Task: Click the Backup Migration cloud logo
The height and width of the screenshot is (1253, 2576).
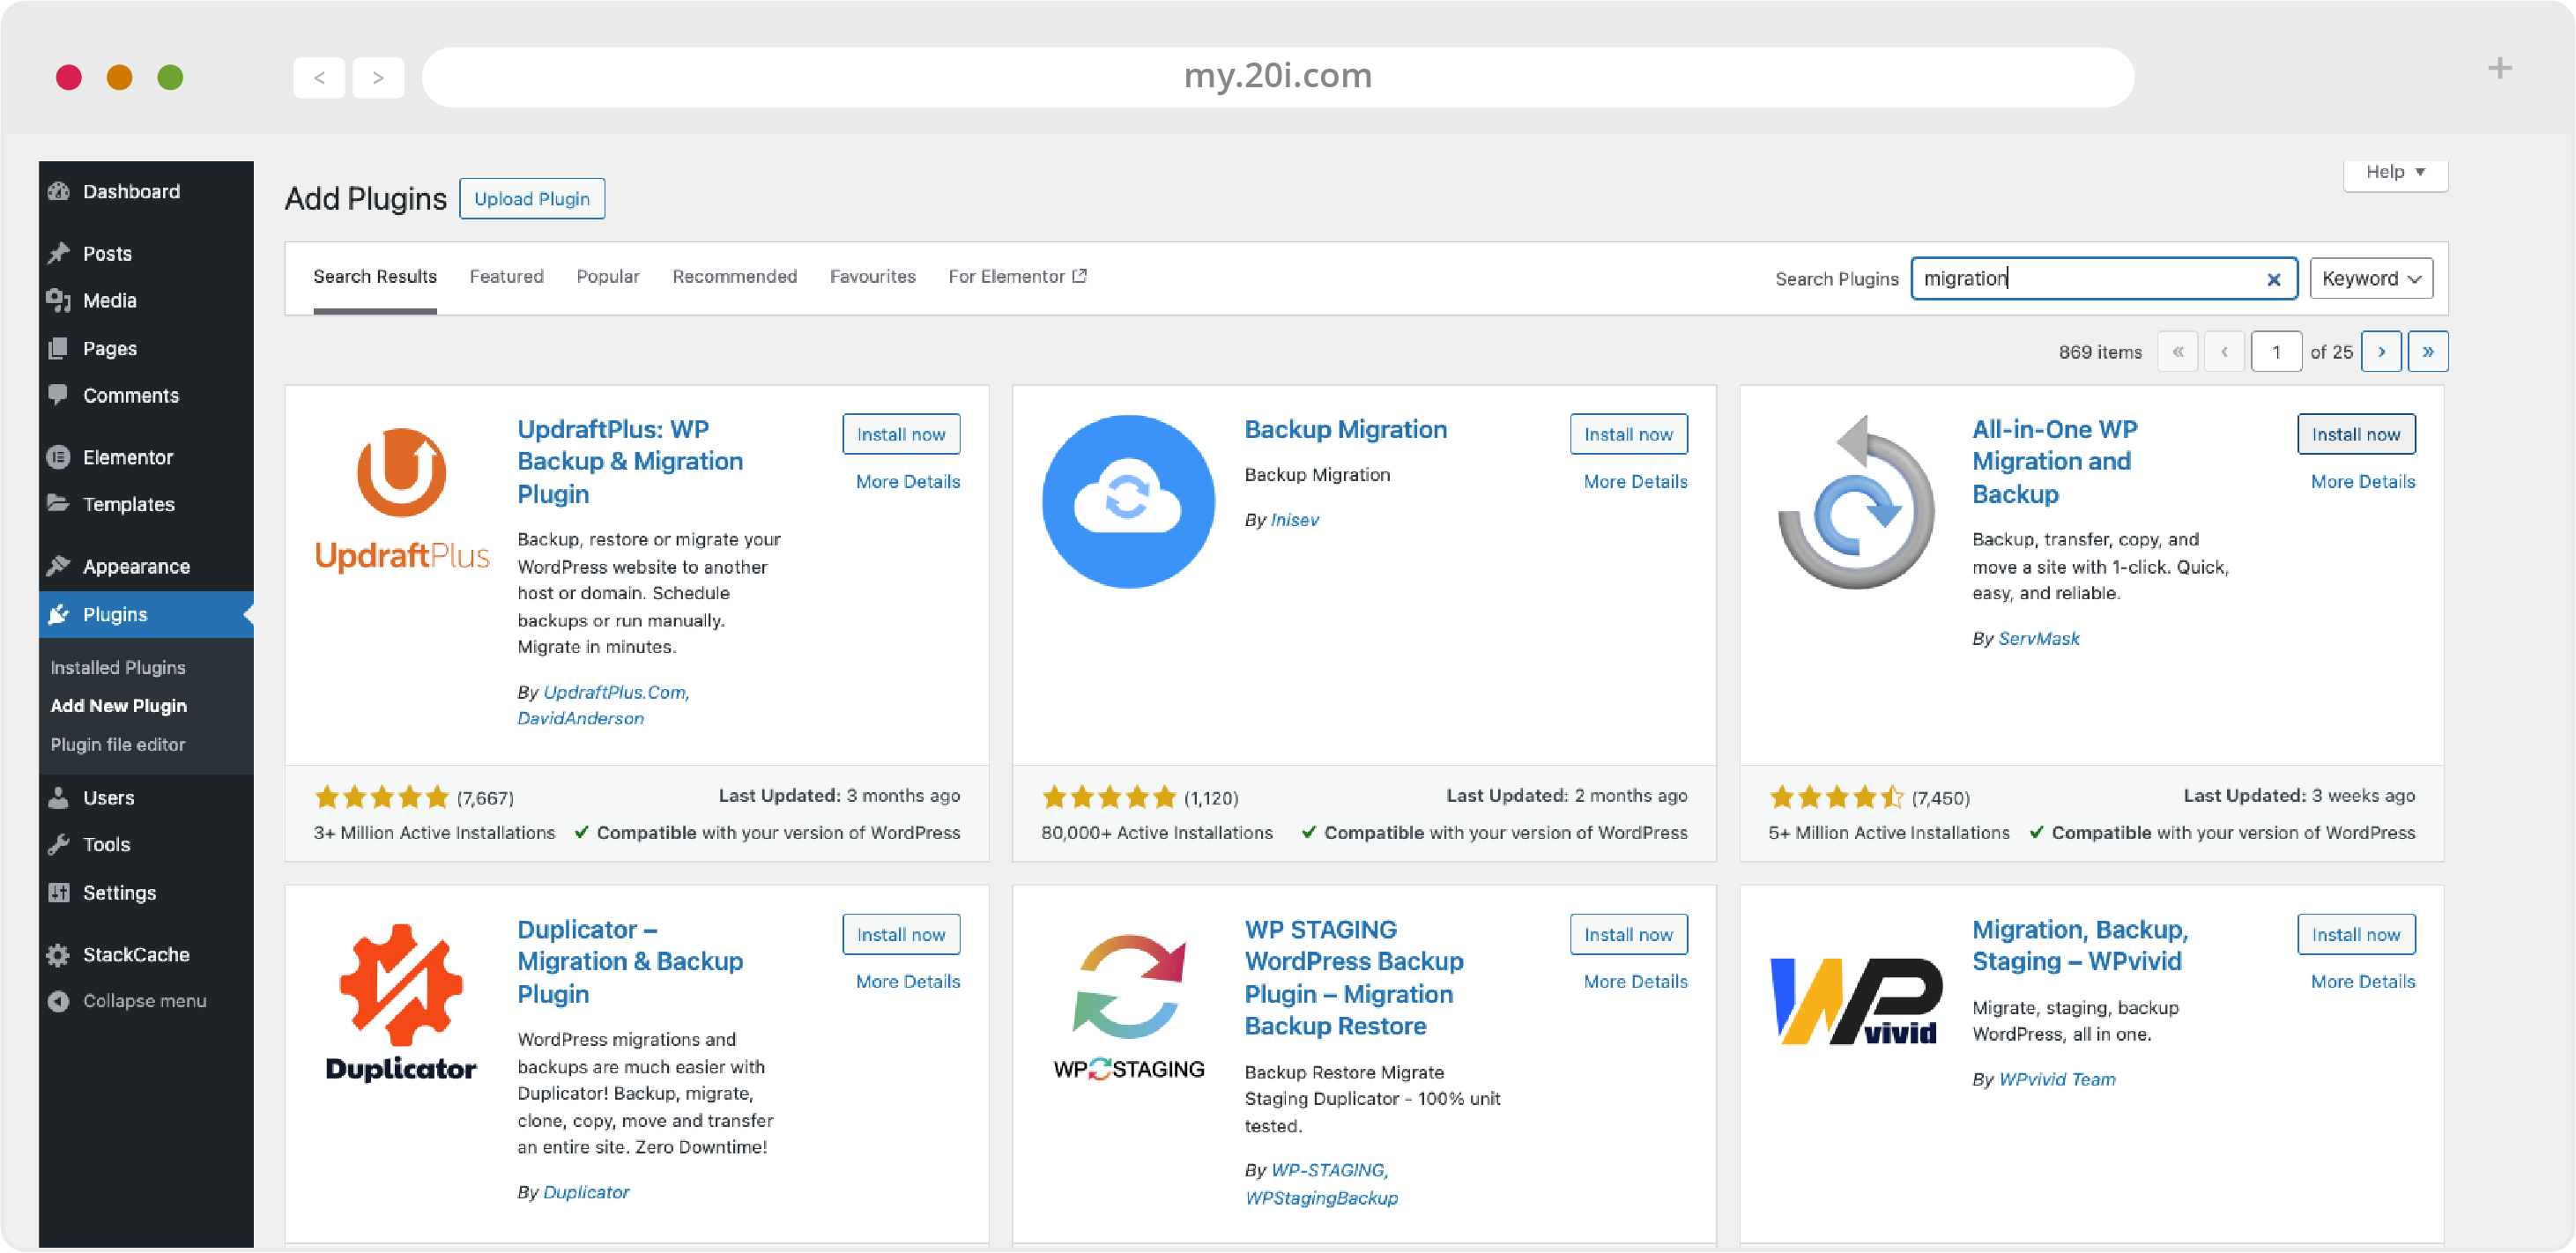Action: point(1128,501)
